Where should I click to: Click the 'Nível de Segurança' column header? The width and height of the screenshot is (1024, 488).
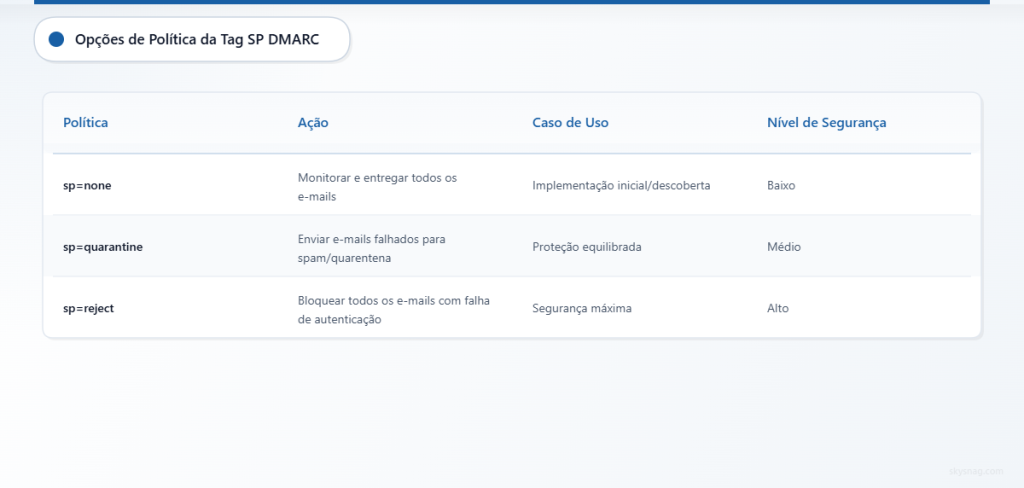[x=826, y=123]
